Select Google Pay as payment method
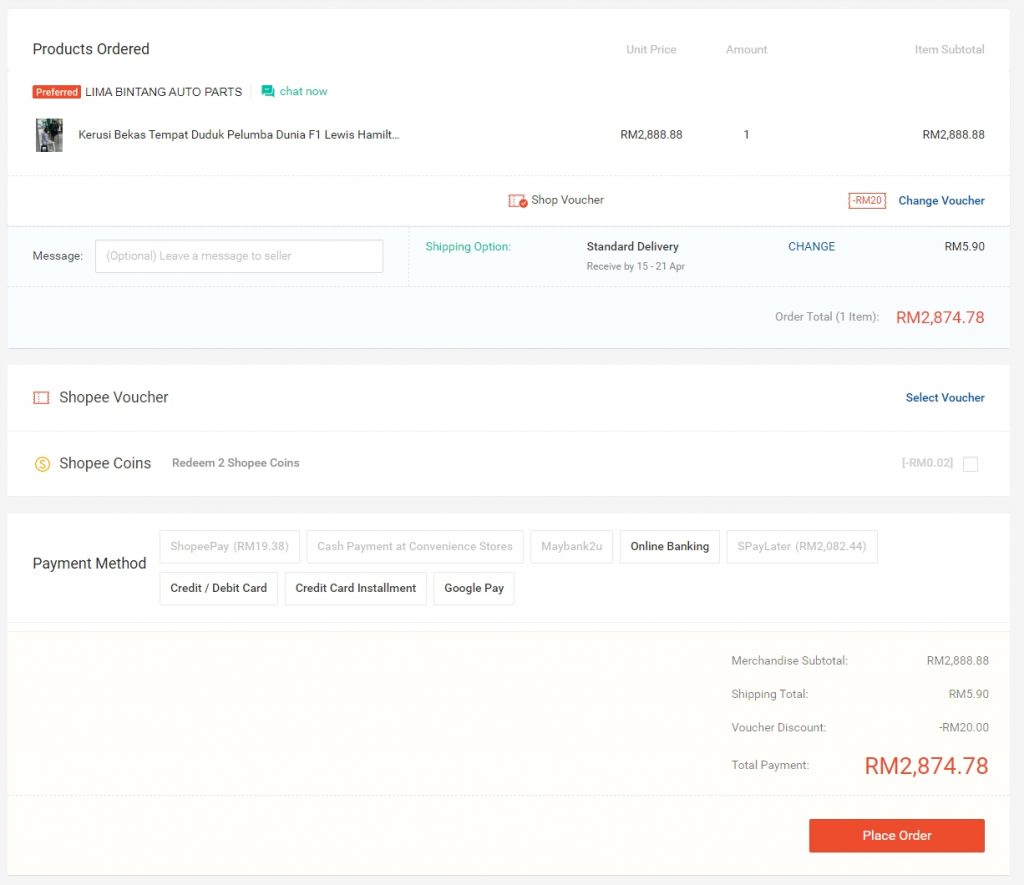 pos(474,588)
